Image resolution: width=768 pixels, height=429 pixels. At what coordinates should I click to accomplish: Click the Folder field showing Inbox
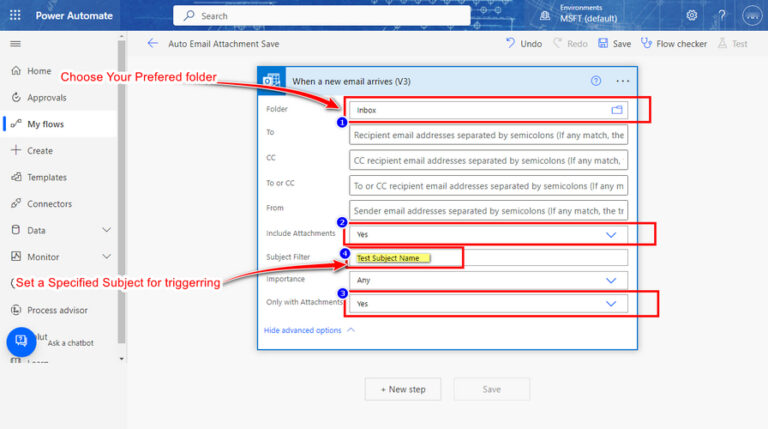click(488, 110)
